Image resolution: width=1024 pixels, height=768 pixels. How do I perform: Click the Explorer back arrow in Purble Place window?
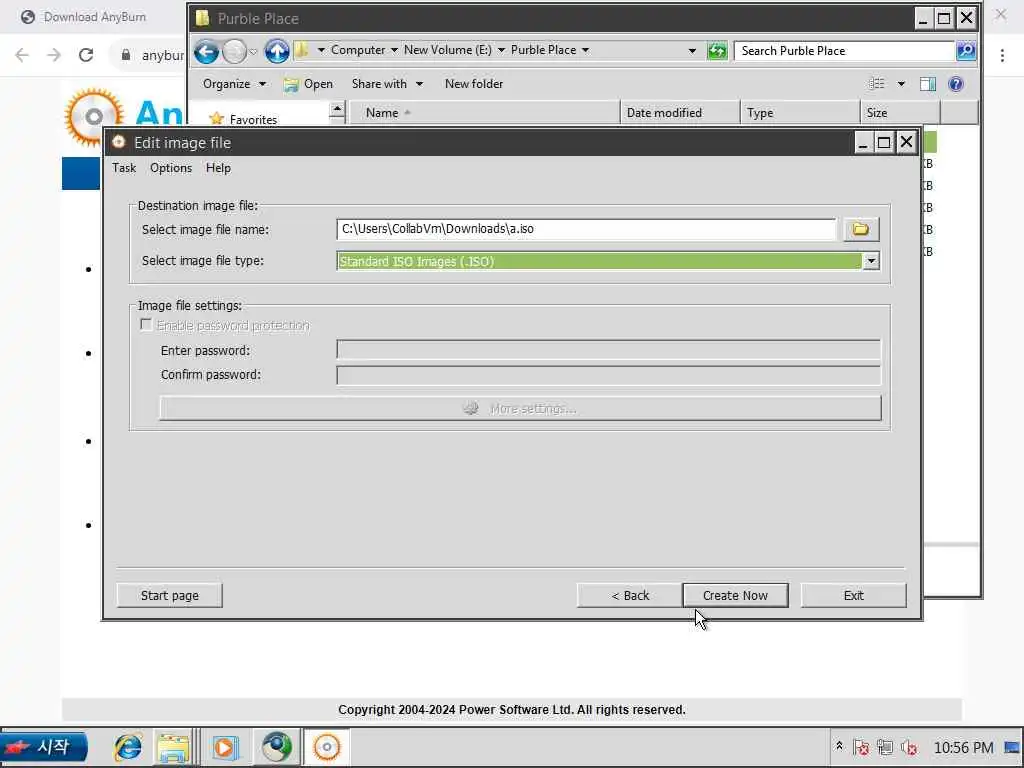pyautogui.click(x=206, y=51)
